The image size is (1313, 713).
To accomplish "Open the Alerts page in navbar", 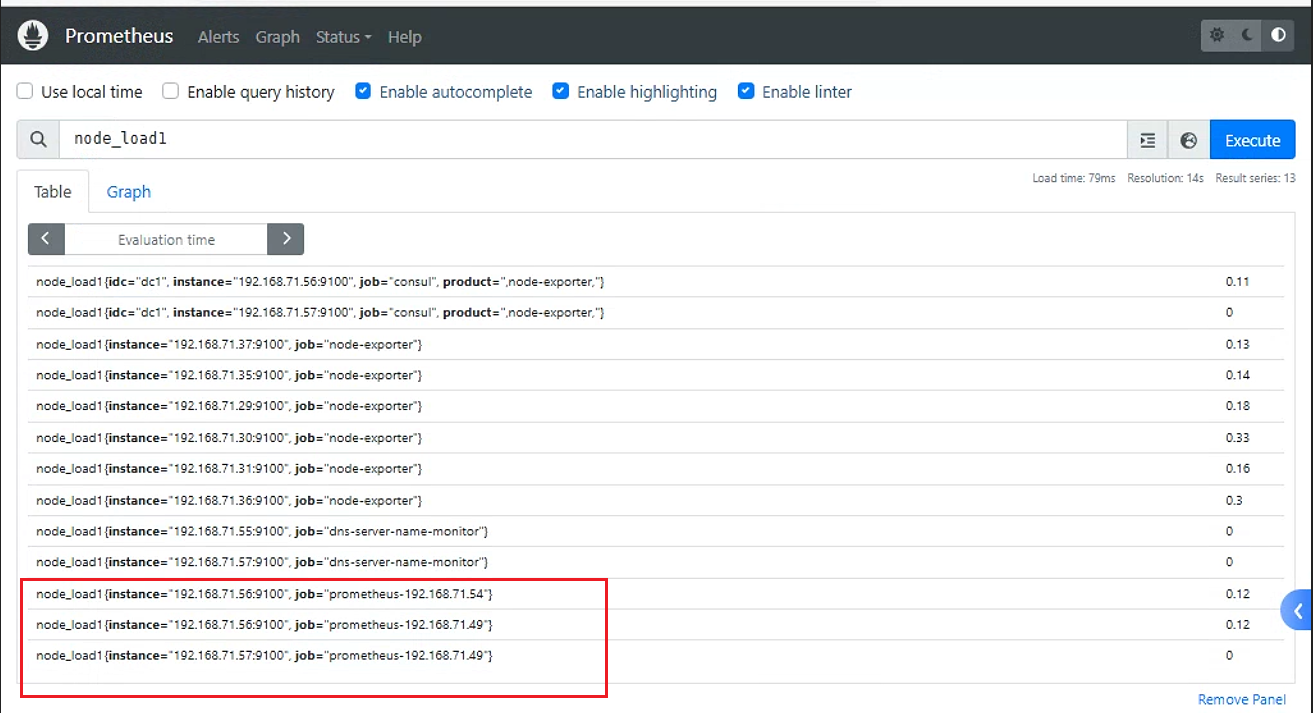I will coord(218,37).
